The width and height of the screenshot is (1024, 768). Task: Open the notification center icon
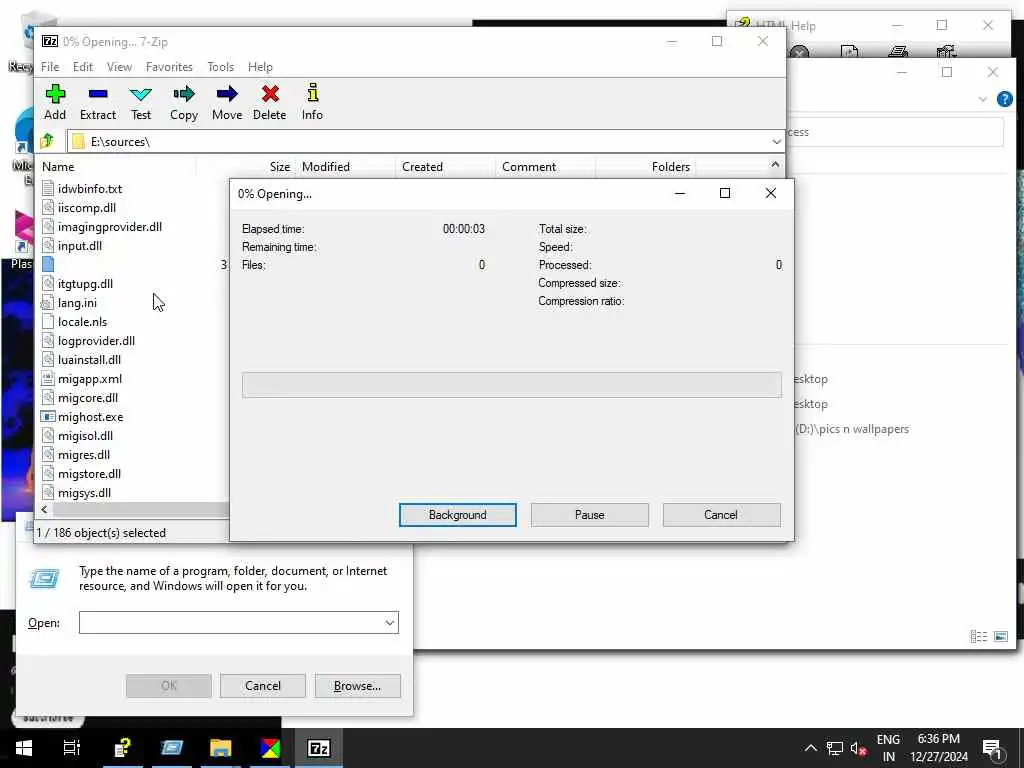point(993,748)
